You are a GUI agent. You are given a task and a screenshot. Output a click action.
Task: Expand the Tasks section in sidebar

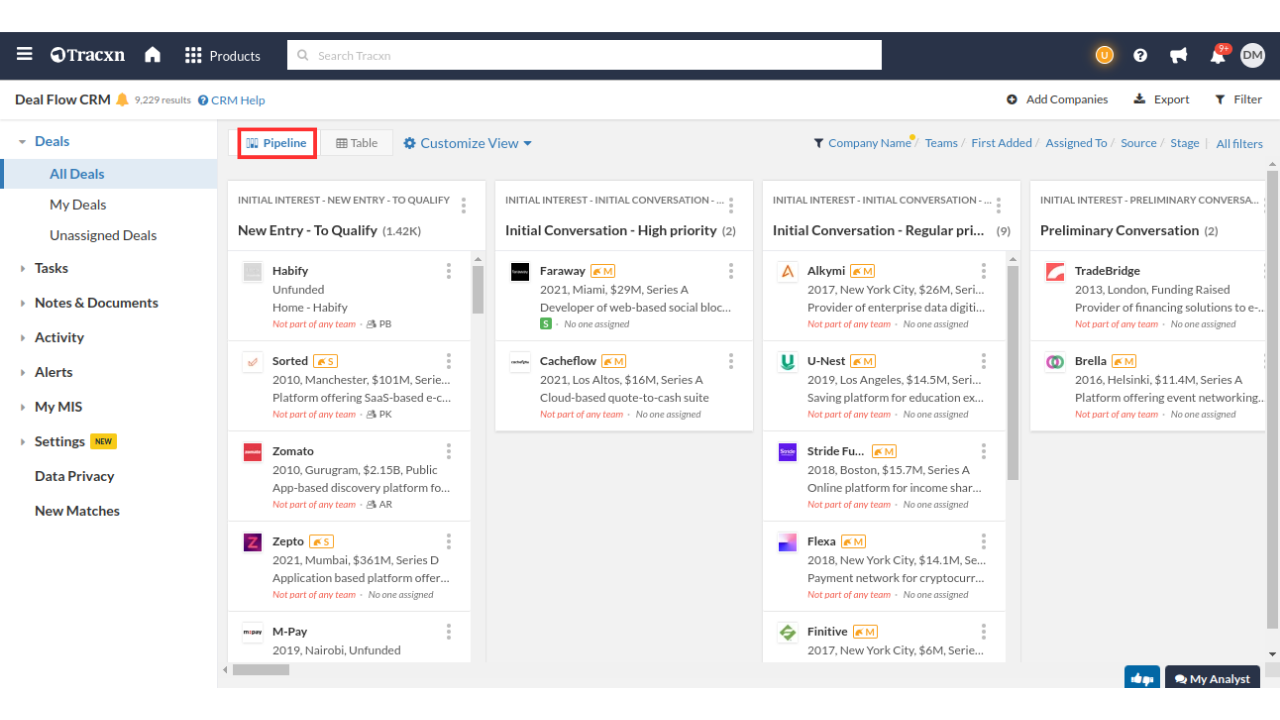(x=51, y=268)
